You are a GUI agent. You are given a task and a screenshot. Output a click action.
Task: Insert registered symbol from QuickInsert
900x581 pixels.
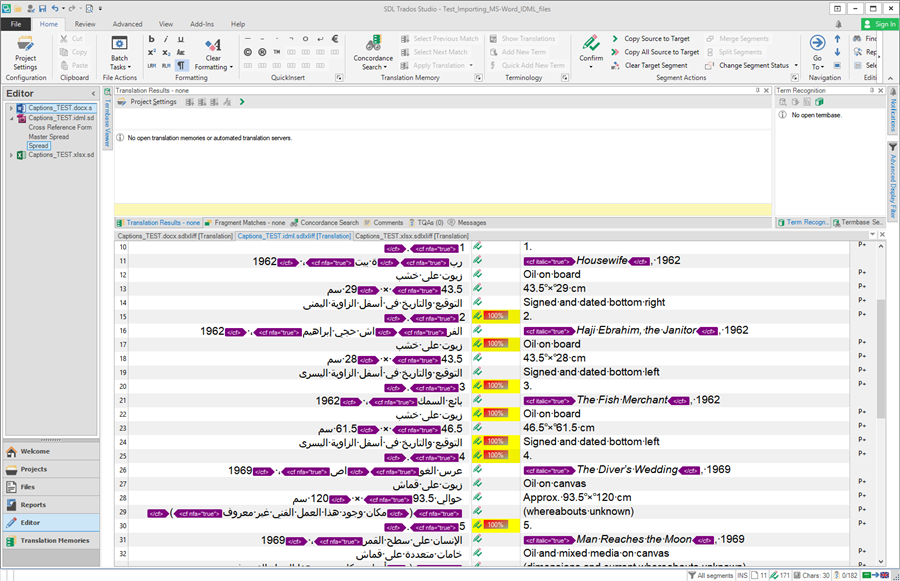tap(262, 52)
